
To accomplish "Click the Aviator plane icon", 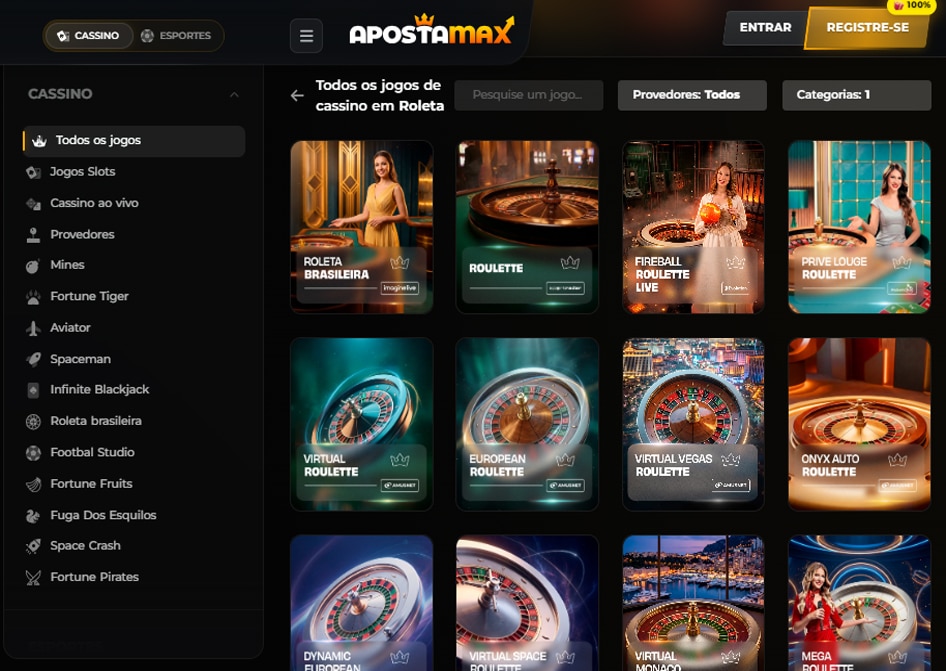I will [33, 328].
